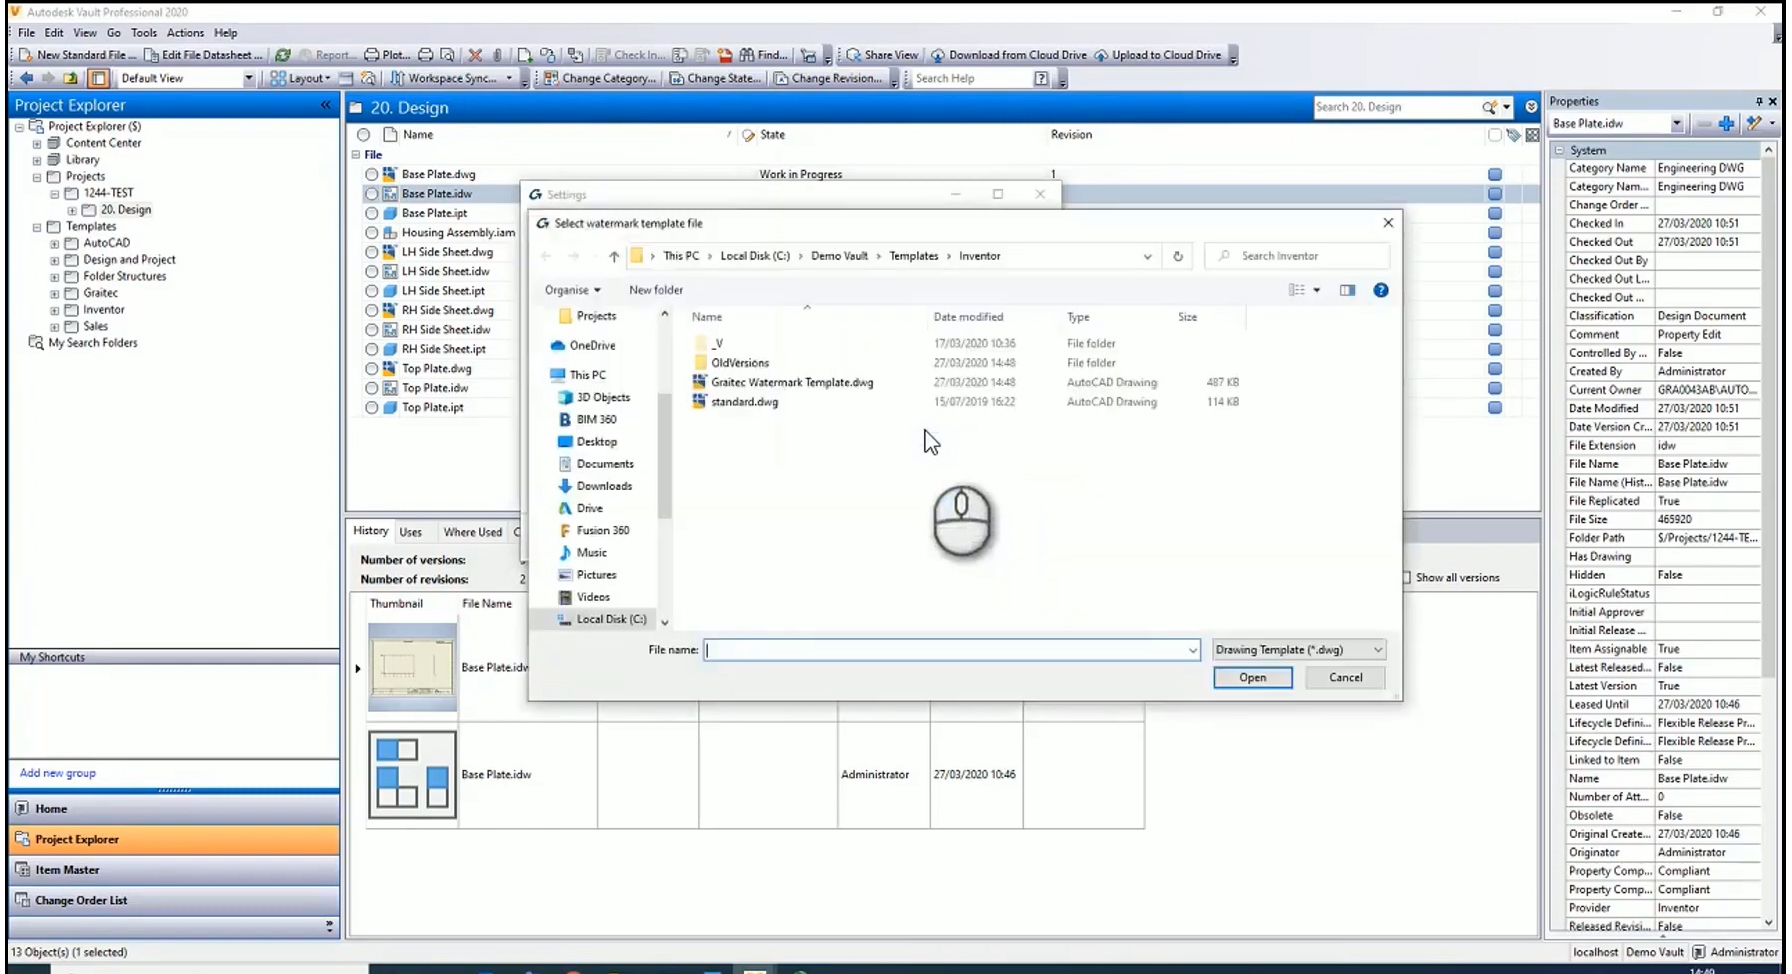Collapse the Project Explorer pane with chevrons
The height and width of the screenshot is (974, 1792).
(x=325, y=105)
